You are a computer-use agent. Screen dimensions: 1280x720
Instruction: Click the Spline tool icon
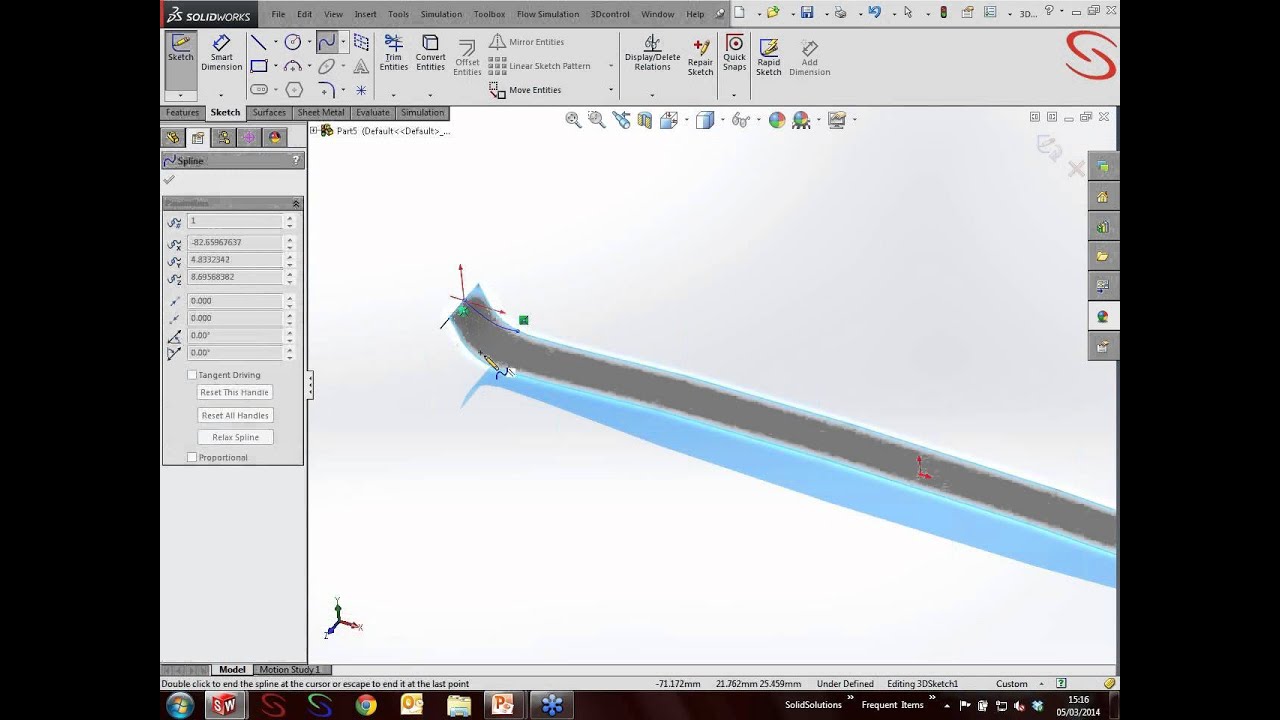326,42
